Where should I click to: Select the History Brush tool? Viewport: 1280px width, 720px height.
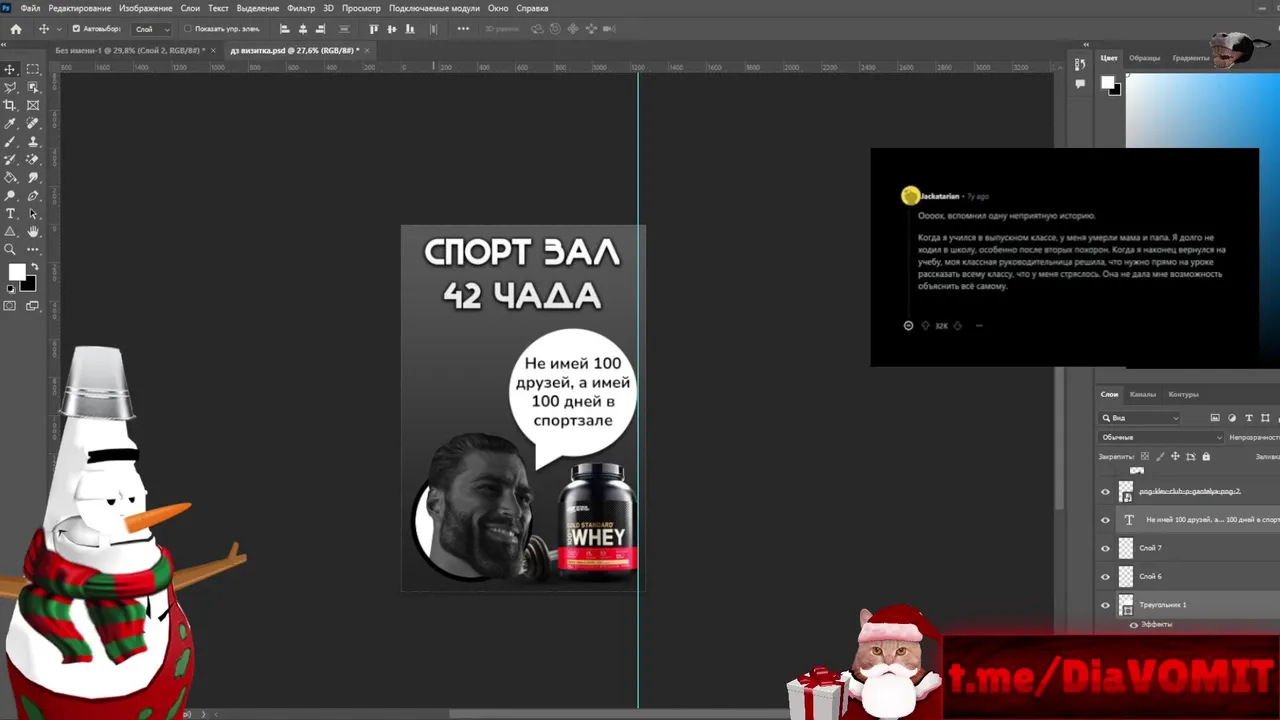pyautogui.click(x=10, y=159)
